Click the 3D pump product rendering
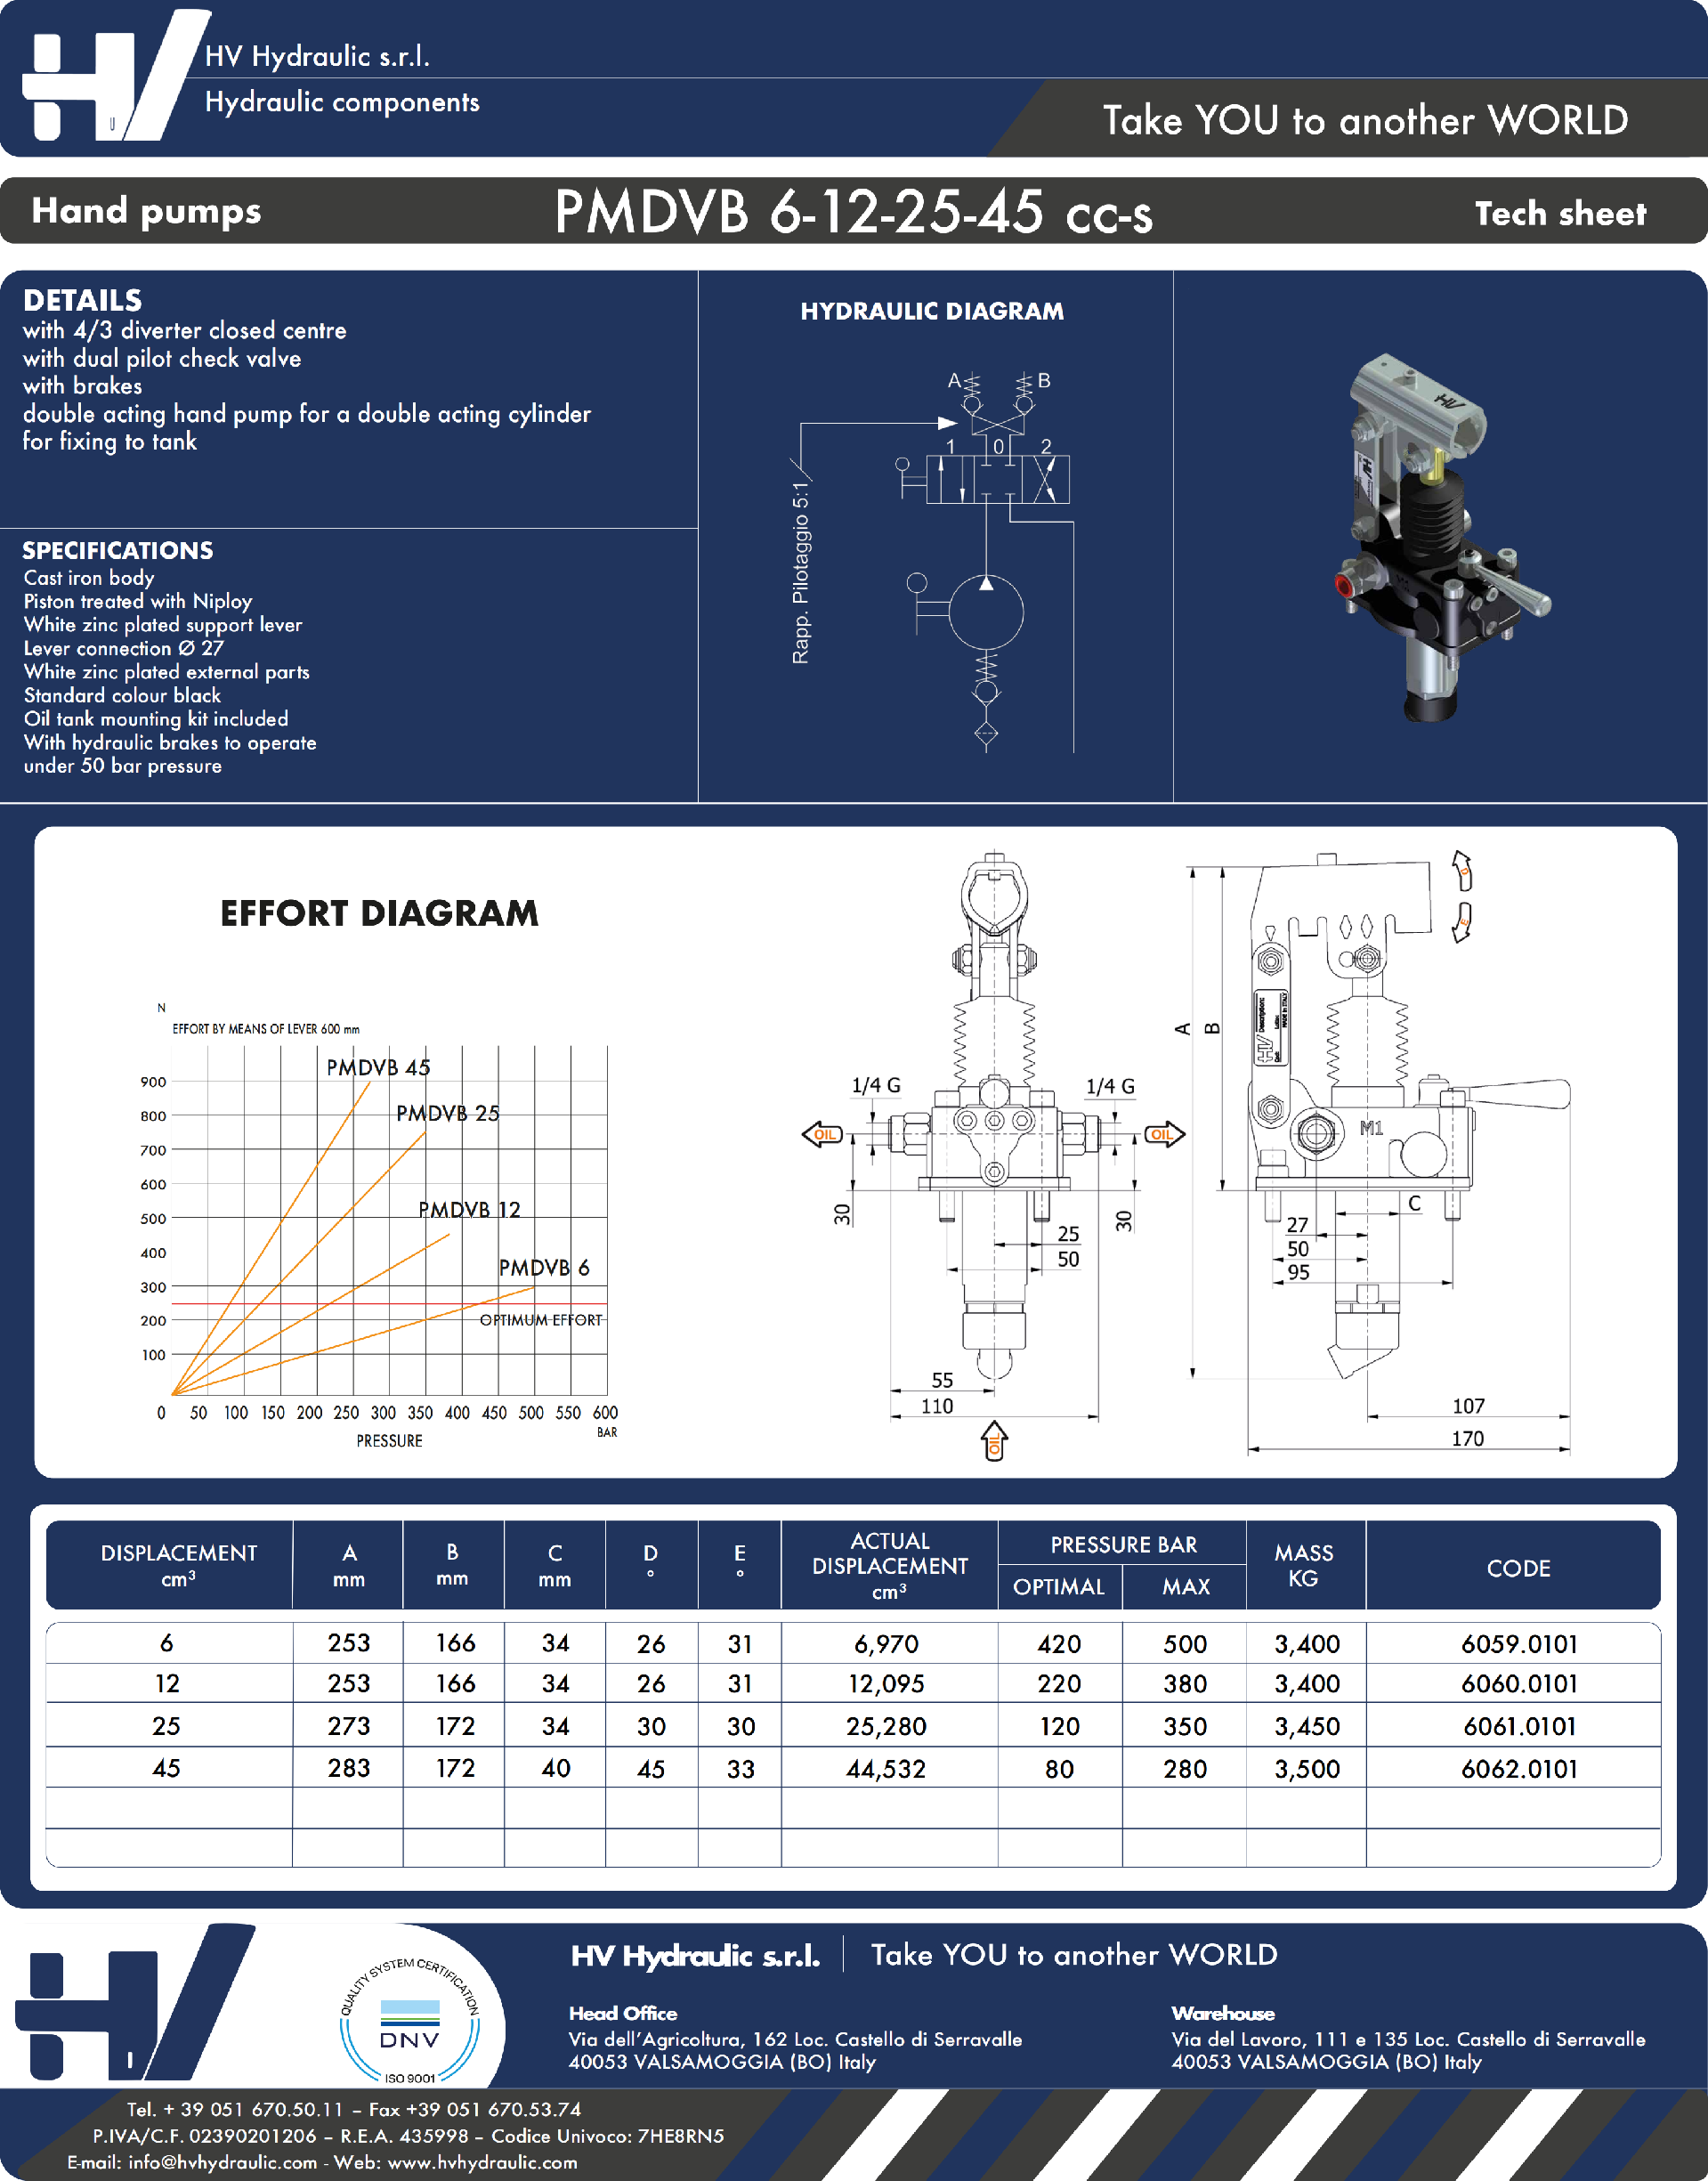Viewport: 1708px width, 2181px height. [1443, 536]
